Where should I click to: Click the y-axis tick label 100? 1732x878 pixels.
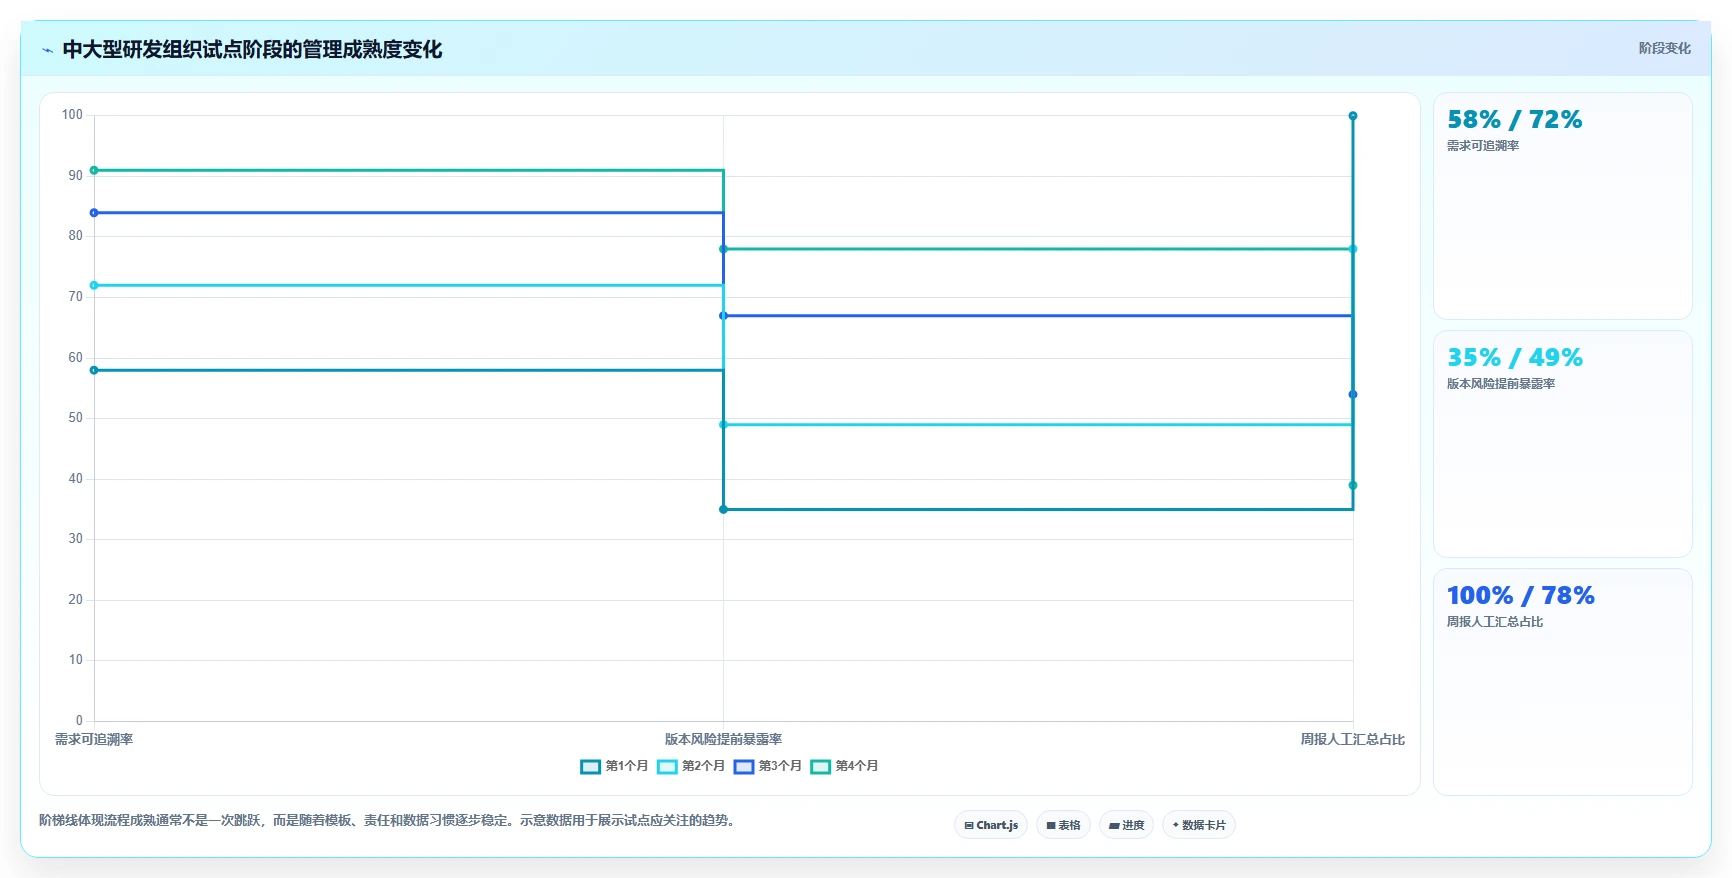coord(72,115)
